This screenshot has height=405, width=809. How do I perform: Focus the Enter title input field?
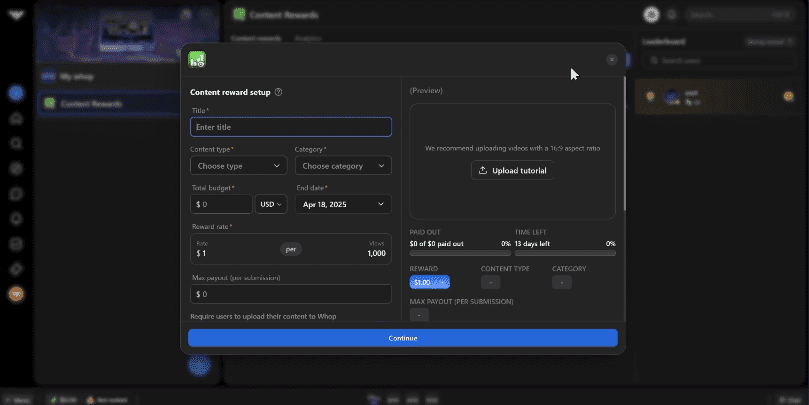pos(290,127)
